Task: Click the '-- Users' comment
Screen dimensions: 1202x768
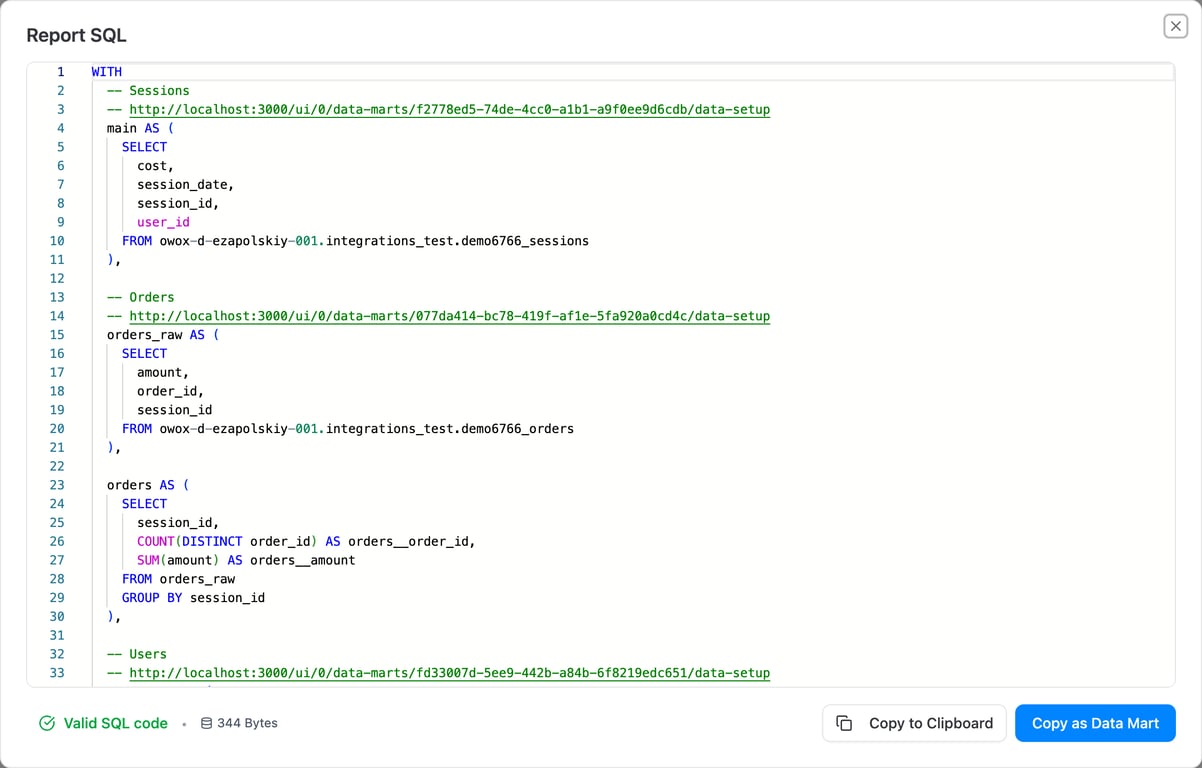Action: click(137, 654)
